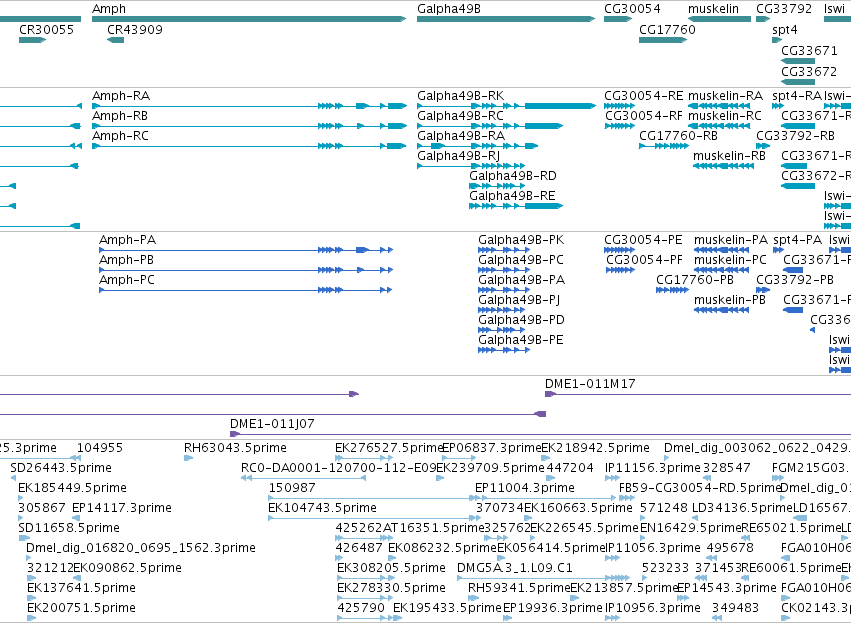
Task: Click the CG17760-RB transcript label
Action: [678, 136]
